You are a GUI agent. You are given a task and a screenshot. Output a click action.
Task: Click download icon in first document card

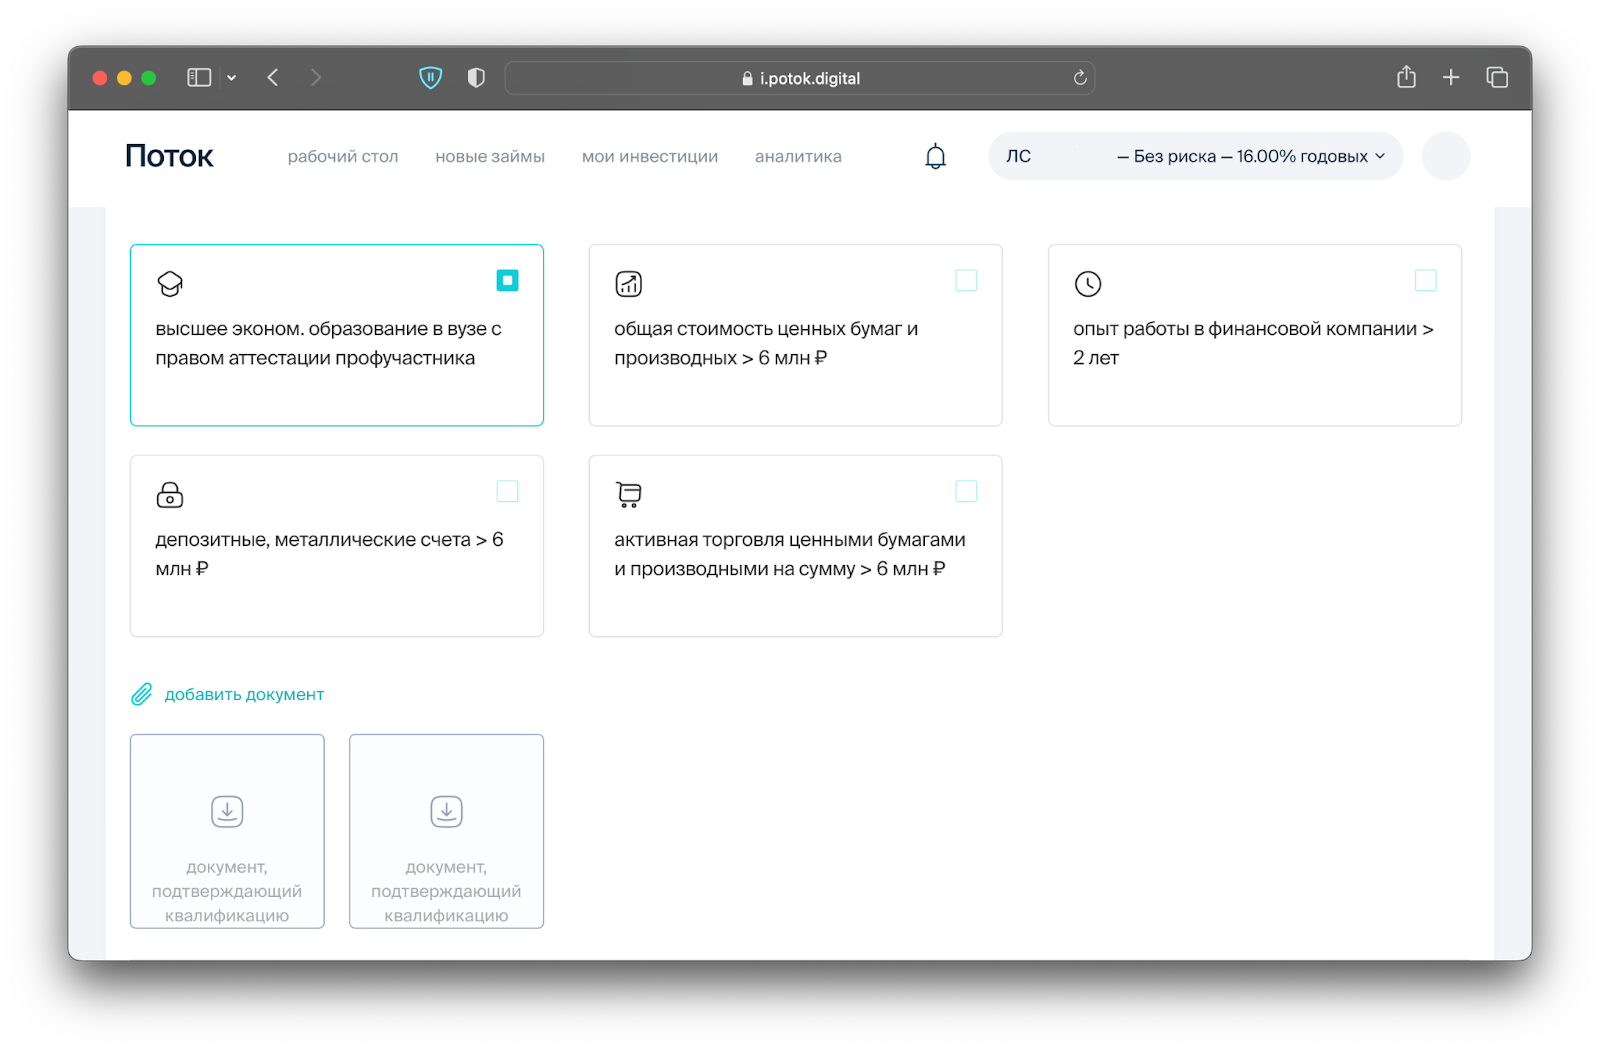pos(227,811)
